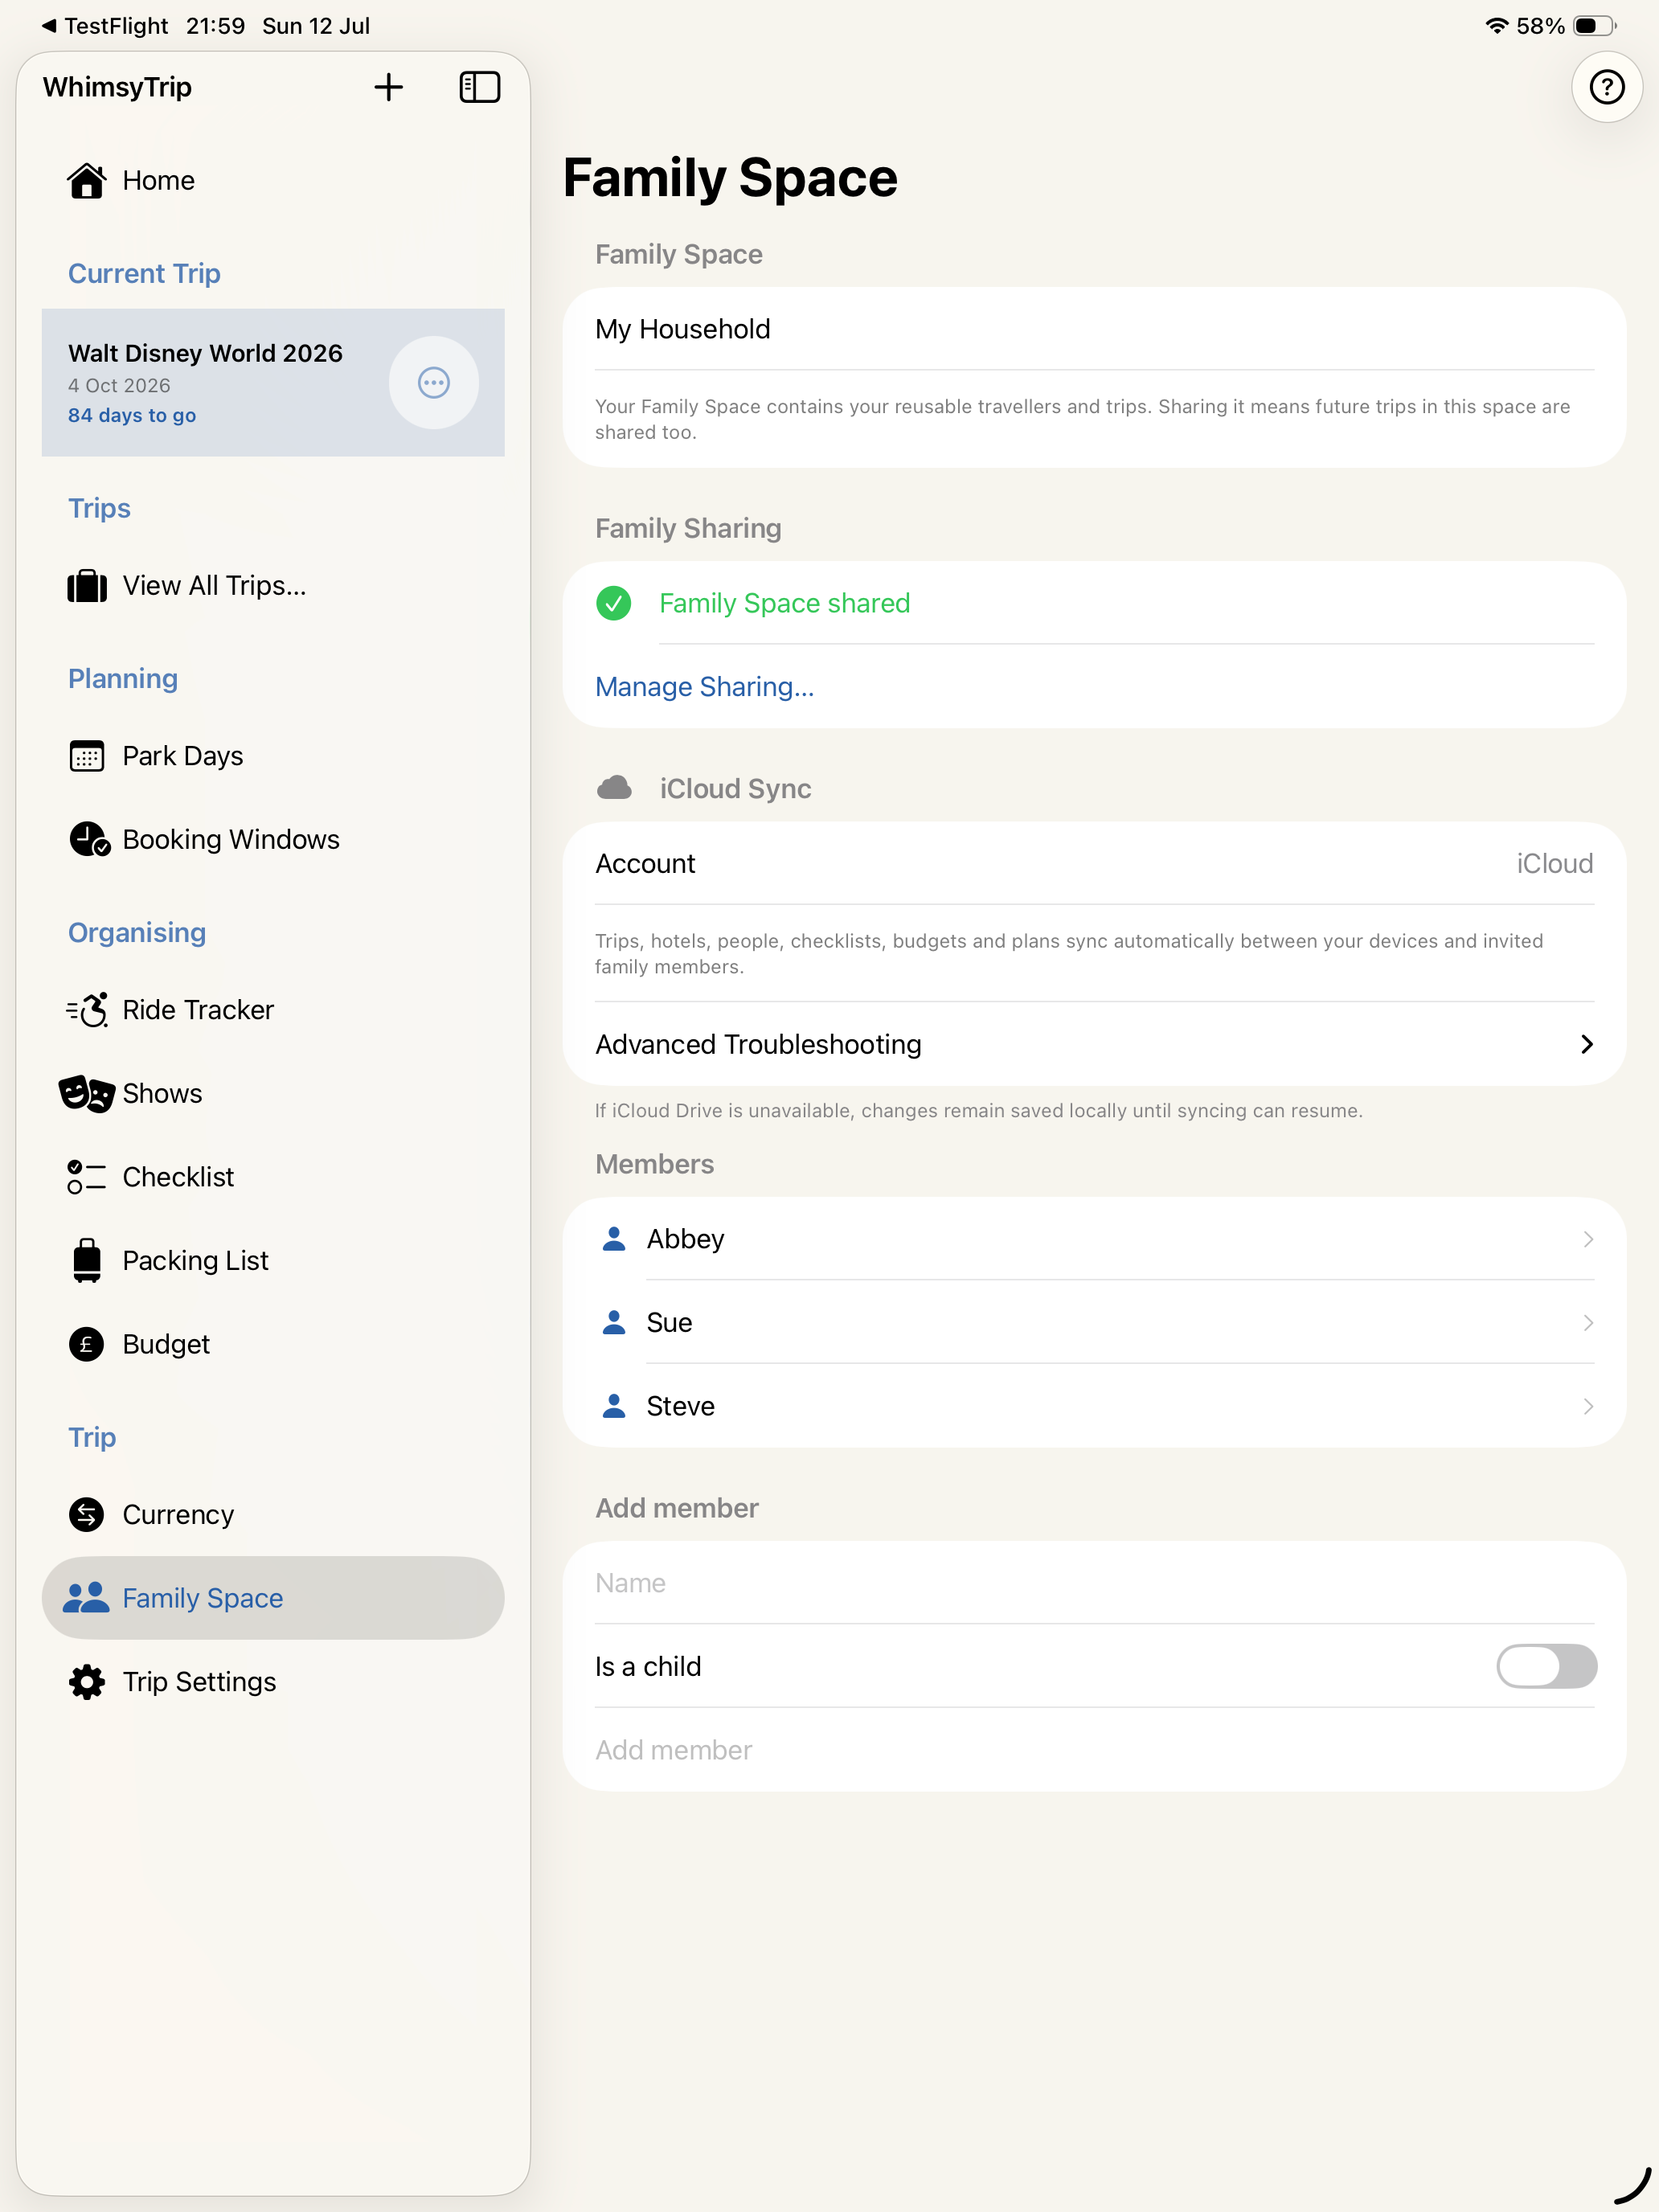Toggle the Is a child switch
Screen dimensions: 1659x2212
point(1546,1666)
